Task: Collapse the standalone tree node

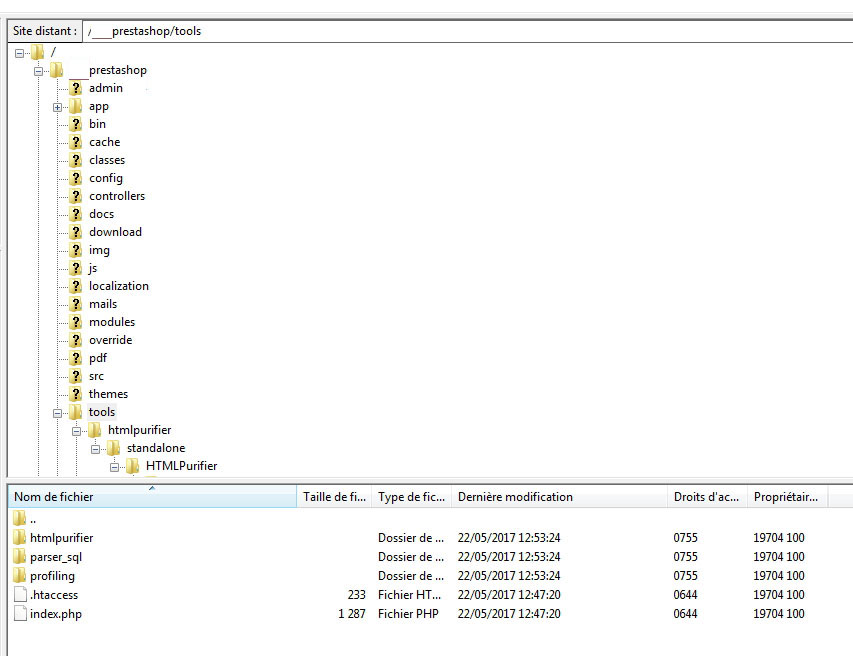Action: click(96, 449)
